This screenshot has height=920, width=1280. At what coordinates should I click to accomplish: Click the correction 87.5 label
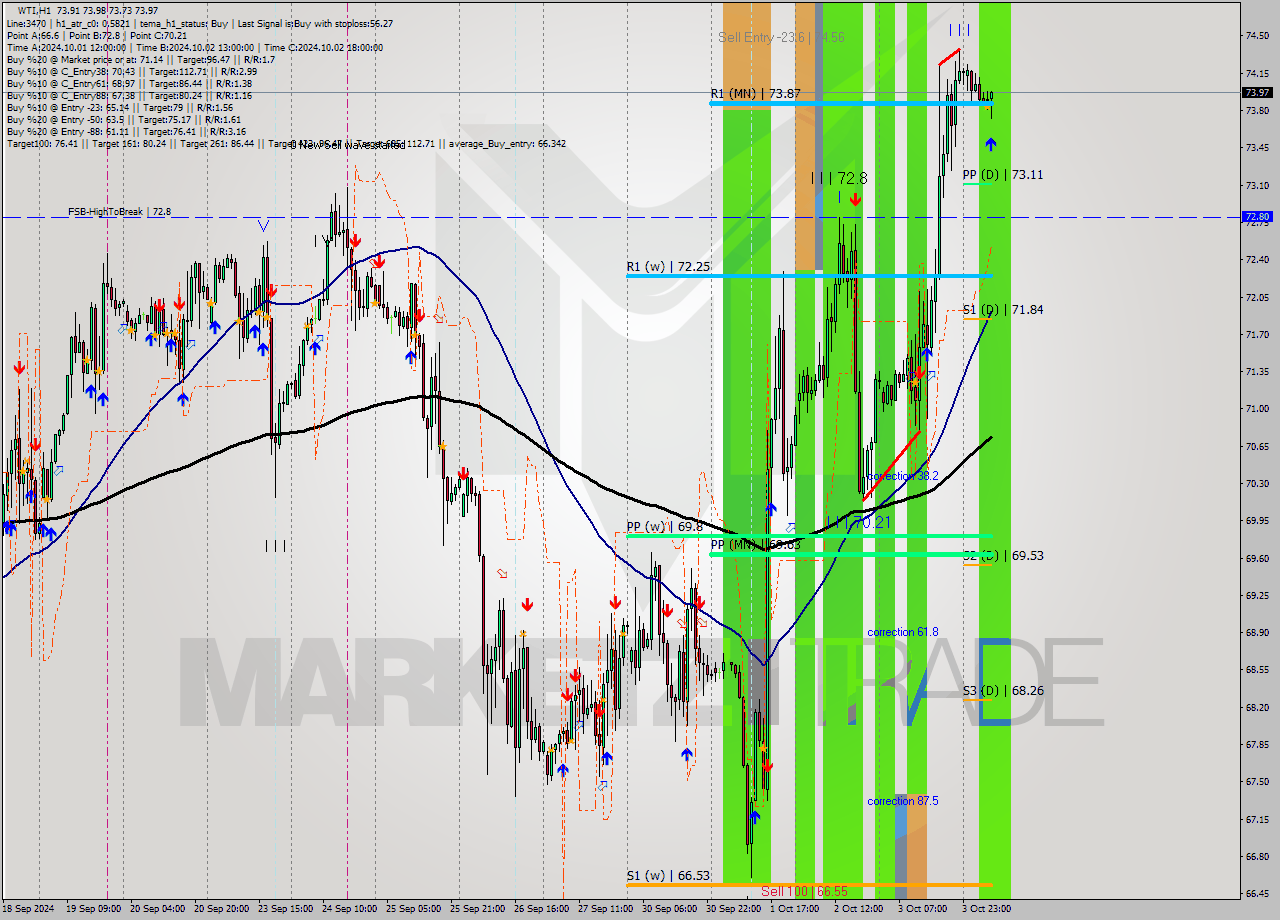(x=903, y=801)
